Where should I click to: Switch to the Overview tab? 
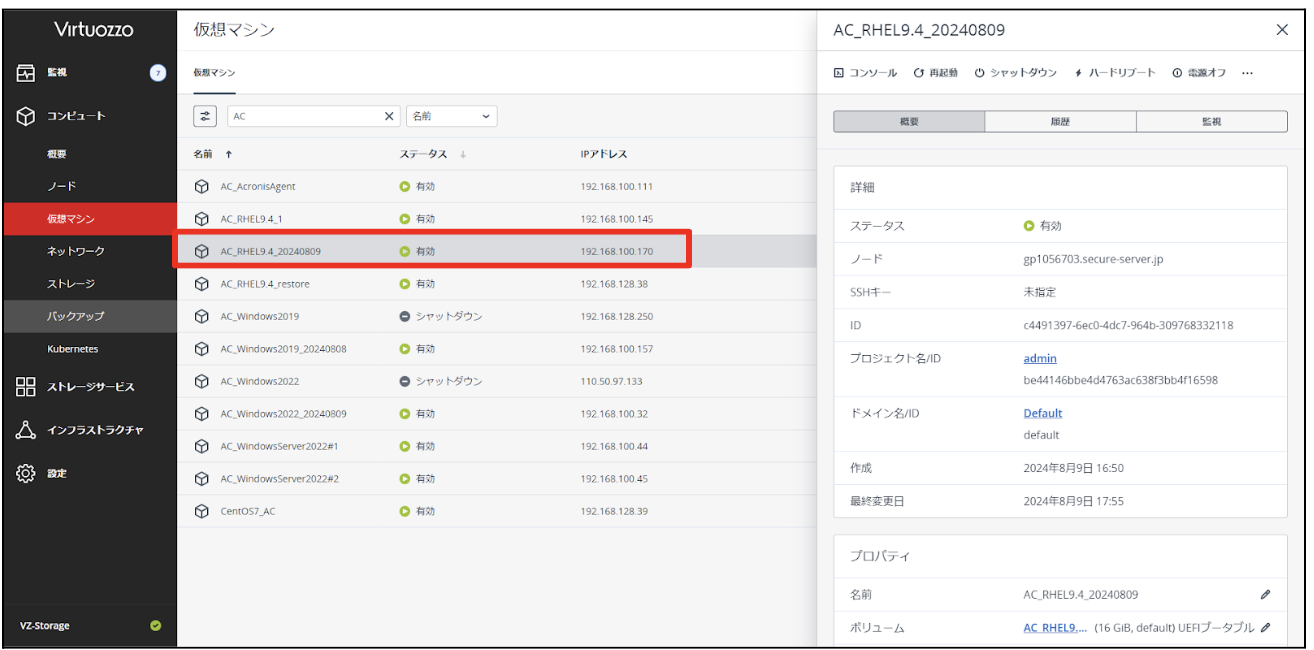[x=909, y=121]
